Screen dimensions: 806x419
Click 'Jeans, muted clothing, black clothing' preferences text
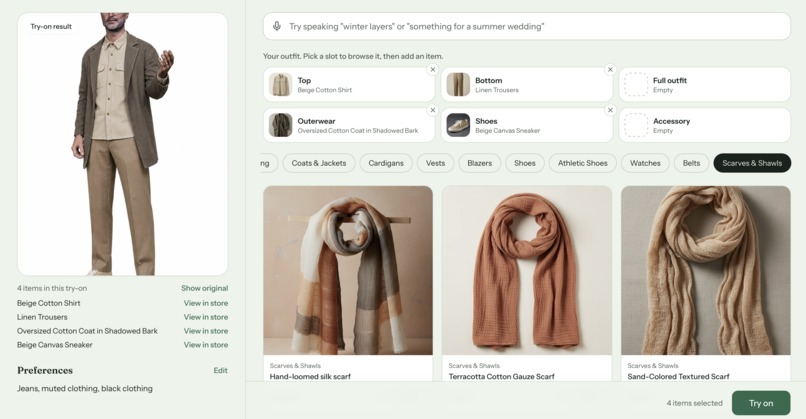pos(85,389)
